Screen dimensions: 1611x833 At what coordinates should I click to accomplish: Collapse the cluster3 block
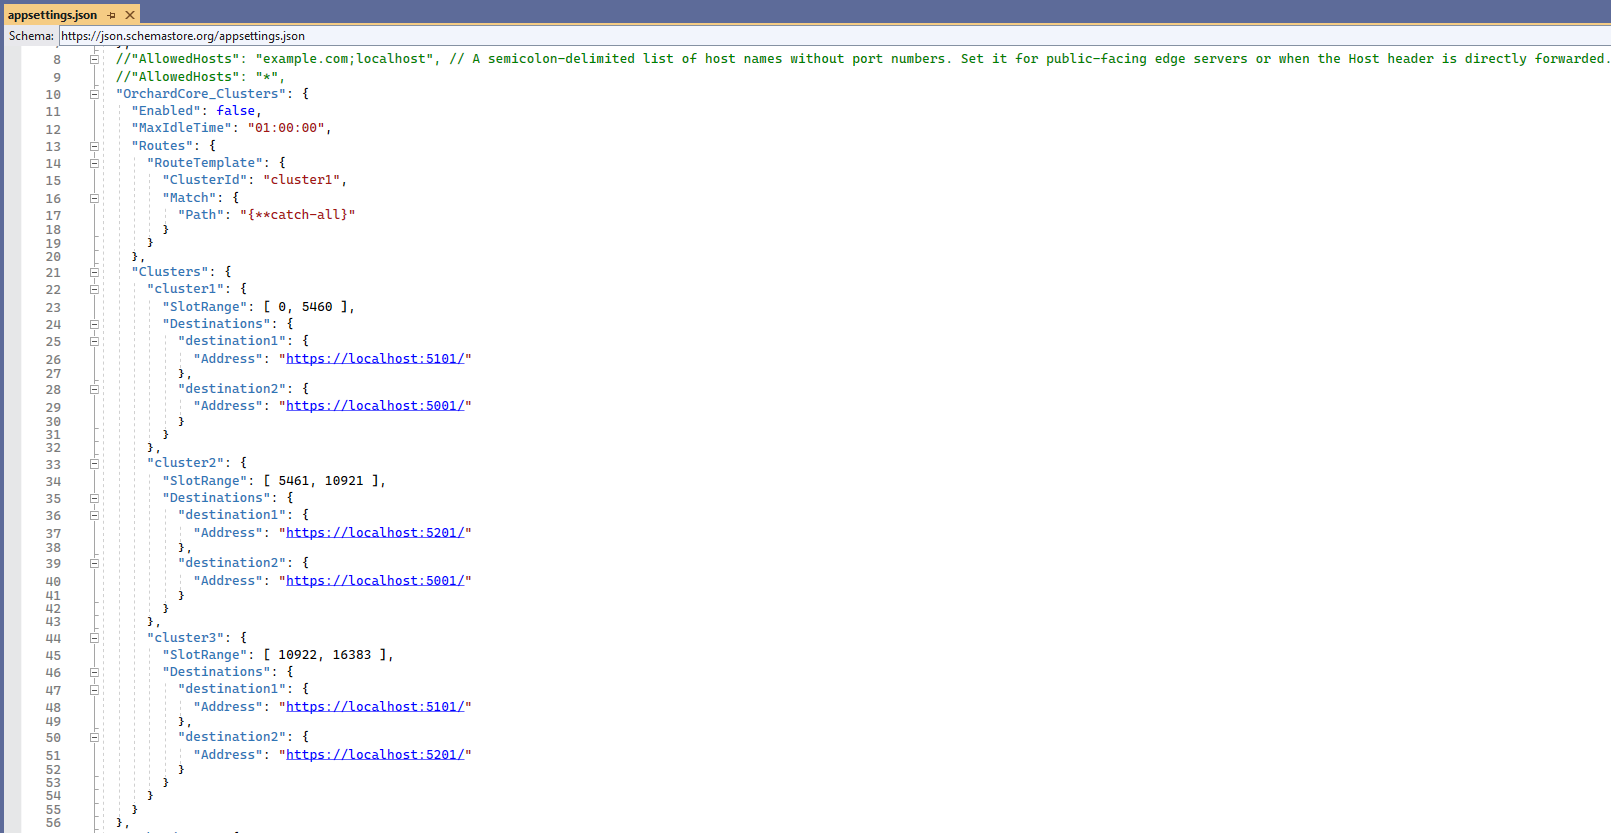94,638
